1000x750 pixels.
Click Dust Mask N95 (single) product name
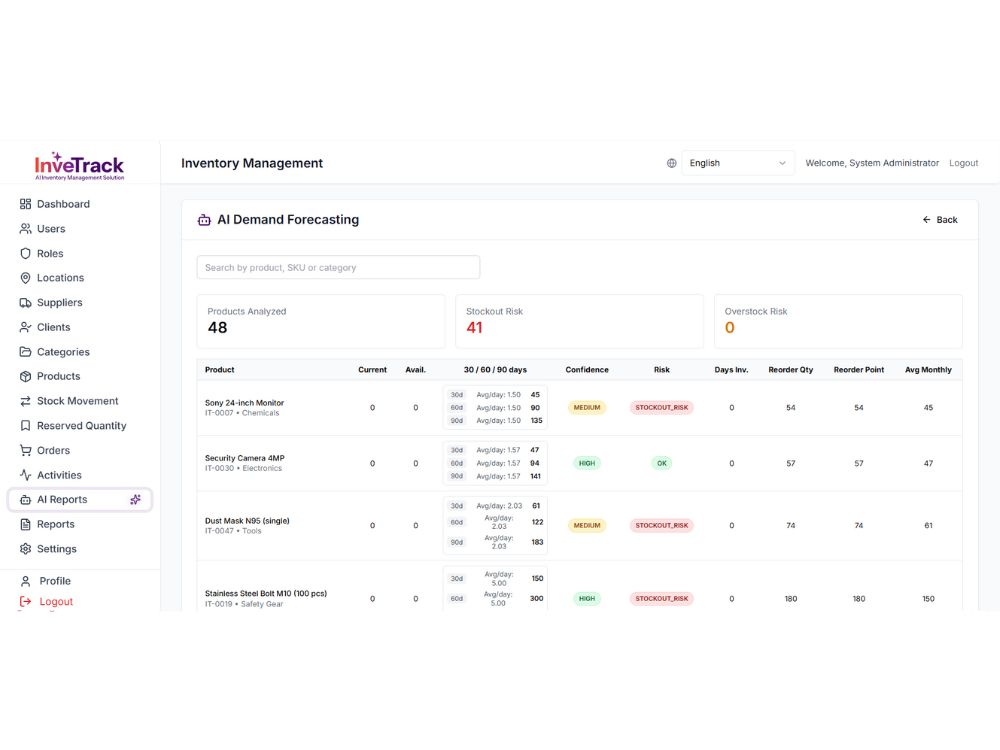[x=247, y=521]
